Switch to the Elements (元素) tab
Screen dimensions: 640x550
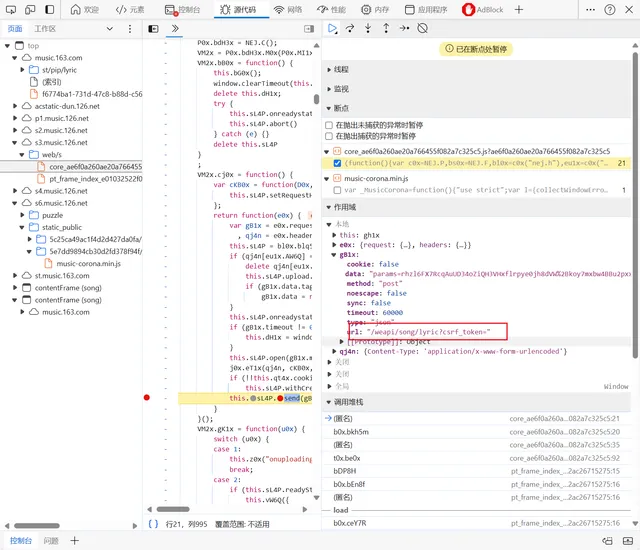point(130,9)
